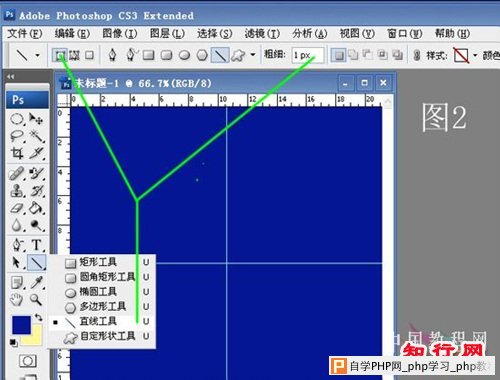500x380 pixels.
Task: Select the Move tool
Action: [36, 119]
